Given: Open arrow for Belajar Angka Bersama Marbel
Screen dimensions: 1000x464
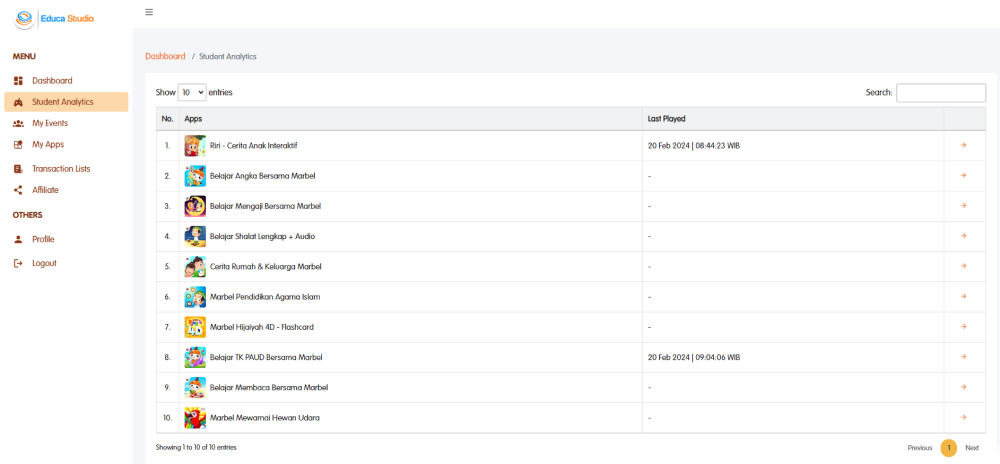Looking at the screenshot, I should (x=963, y=175).
